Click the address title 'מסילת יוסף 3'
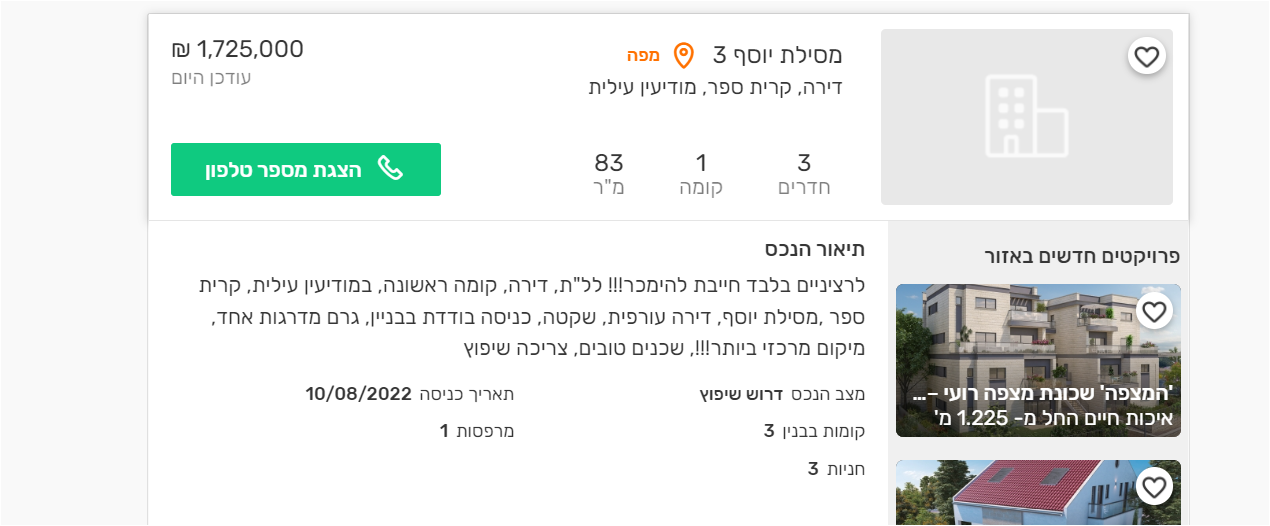This screenshot has width=1270, height=526. pyautogui.click(x=778, y=55)
